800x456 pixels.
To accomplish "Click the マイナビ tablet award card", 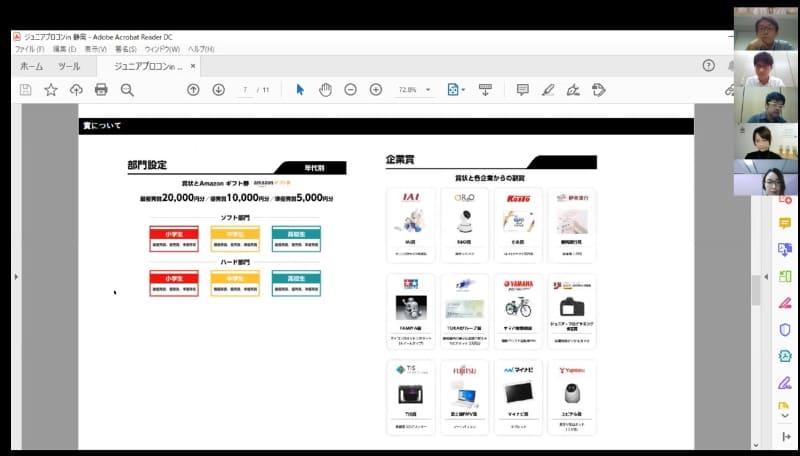I will point(518,397).
